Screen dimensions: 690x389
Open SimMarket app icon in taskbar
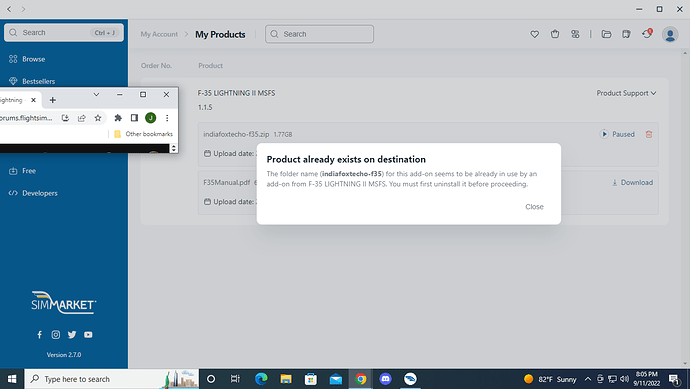[410, 379]
